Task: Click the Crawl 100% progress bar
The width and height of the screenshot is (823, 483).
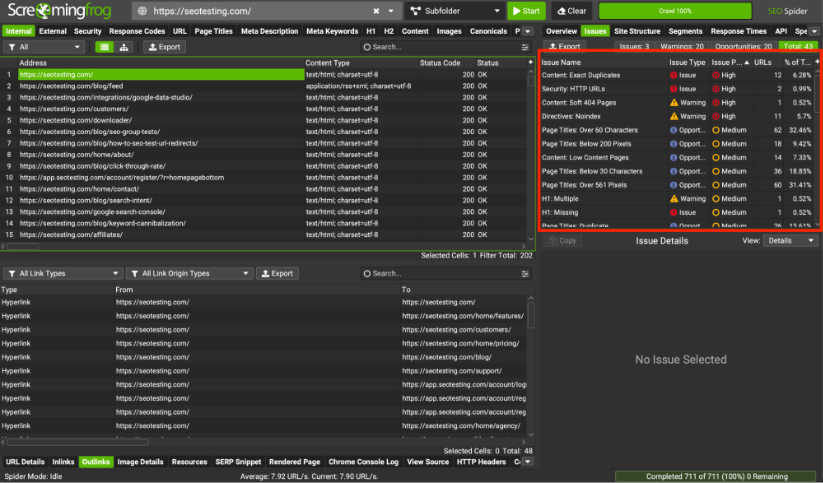Action: coord(676,11)
